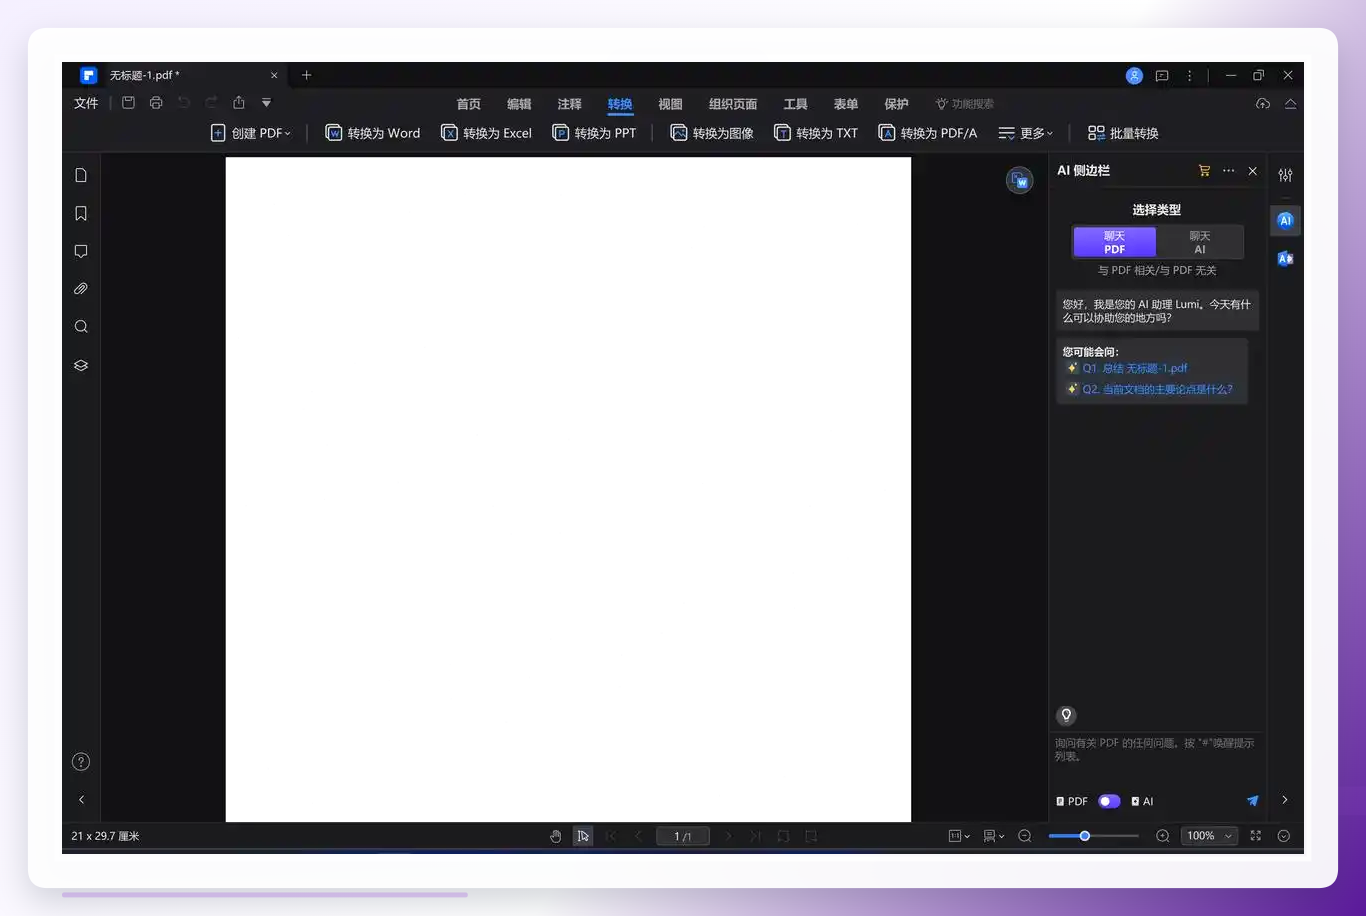Click the 功能搜索 search box
1366x916 pixels.
[x=965, y=104]
